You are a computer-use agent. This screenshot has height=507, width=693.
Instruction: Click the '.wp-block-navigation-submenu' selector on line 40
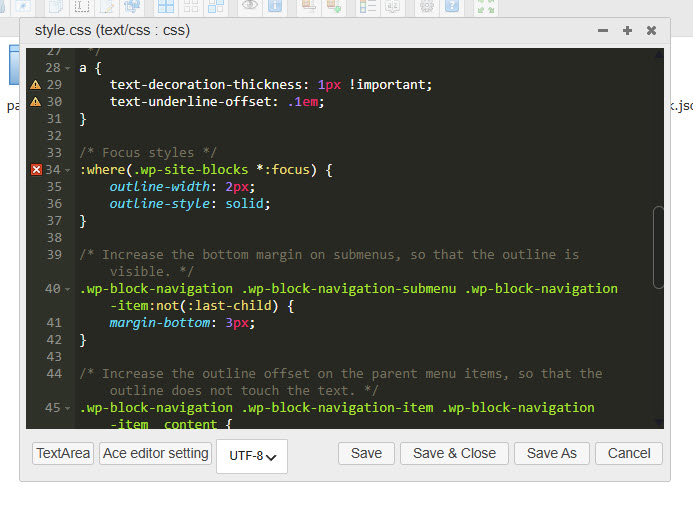click(349, 289)
